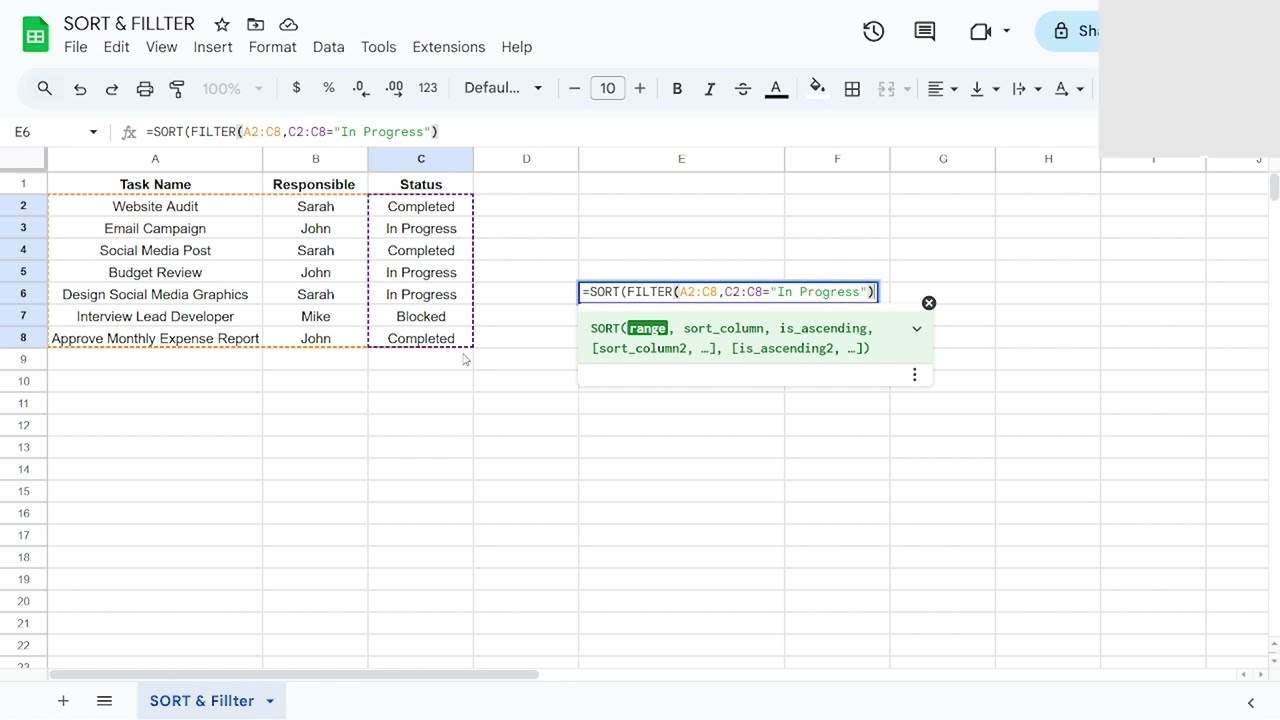1280x720 pixels.
Task: Open the text color picker
Action: point(776,89)
